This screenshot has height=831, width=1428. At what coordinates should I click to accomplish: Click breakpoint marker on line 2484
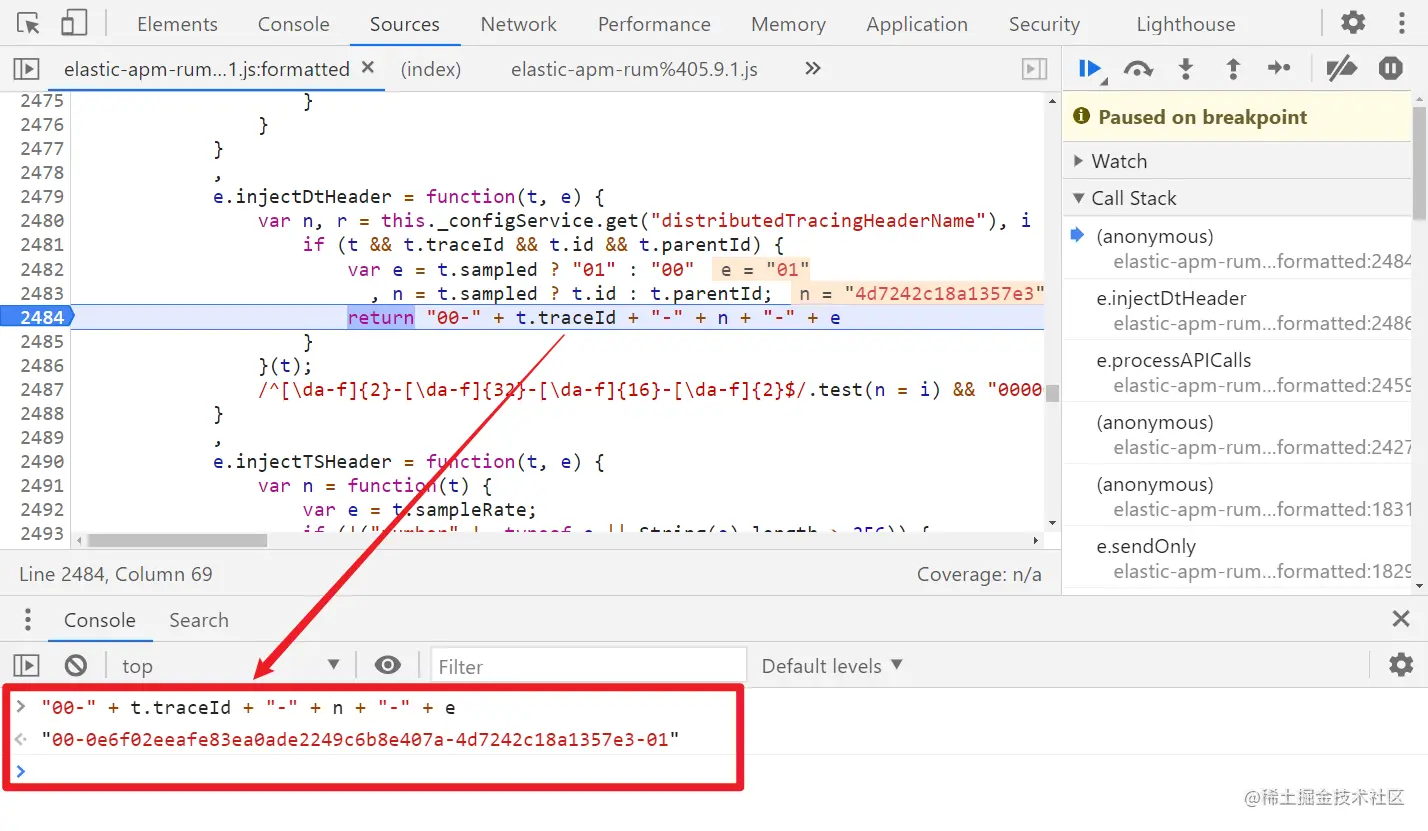click(x=38, y=317)
